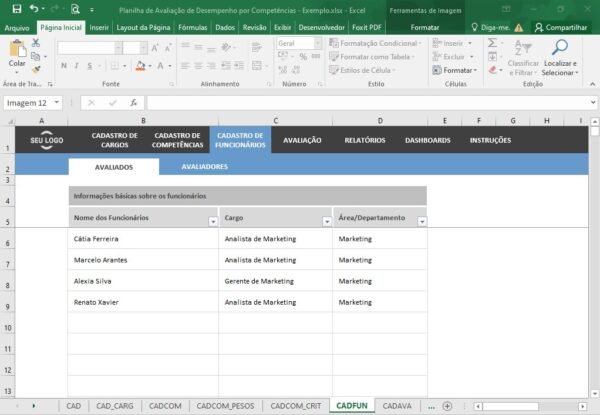Click the fill color bucket icon
Image resolution: width=600 pixels, height=415 pixels.
(140, 66)
